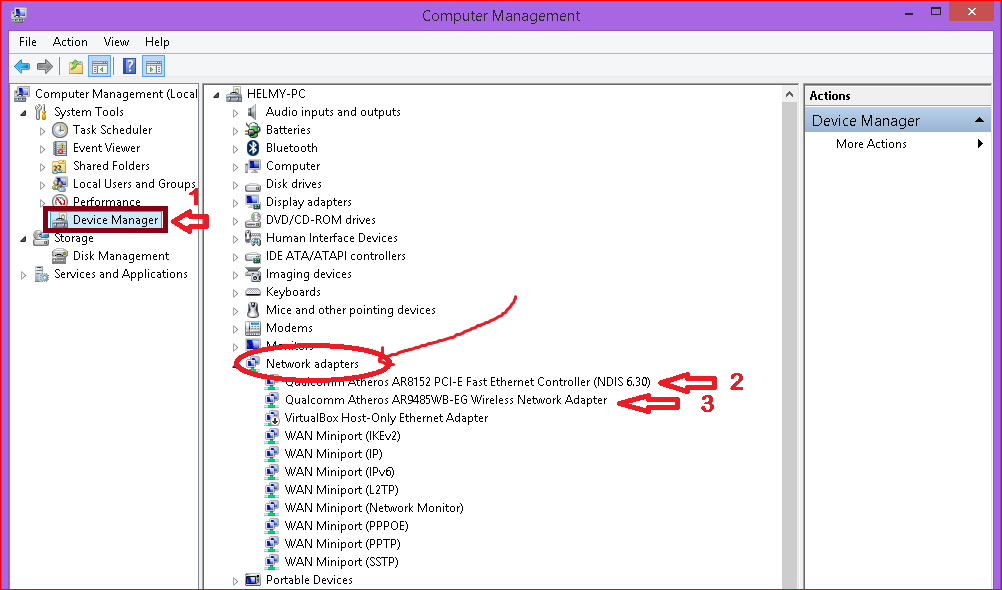Click the Back navigation arrow in toolbar
Screen dimensions: 1002x590
tap(21, 66)
